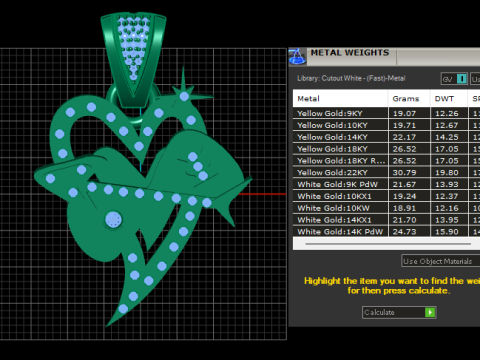480x360 pixels.
Task: Click the Metal Weights scale icon
Action: pyautogui.click(x=297, y=56)
